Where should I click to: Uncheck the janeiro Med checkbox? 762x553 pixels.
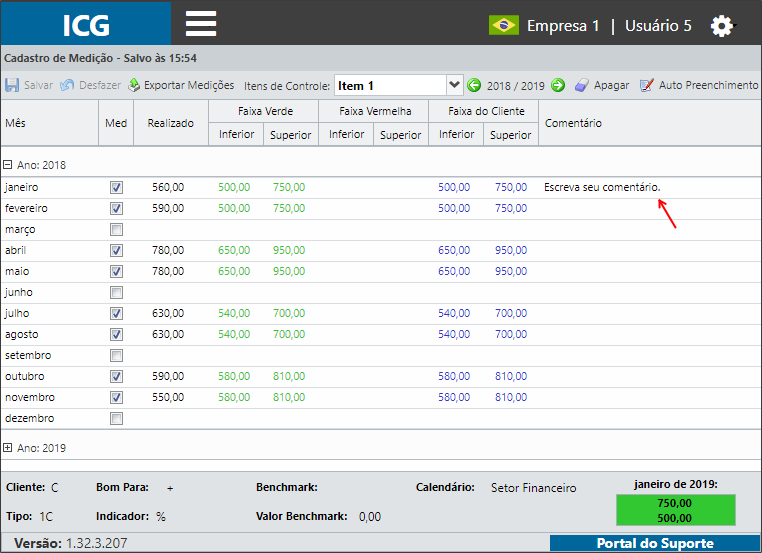coord(116,188)
